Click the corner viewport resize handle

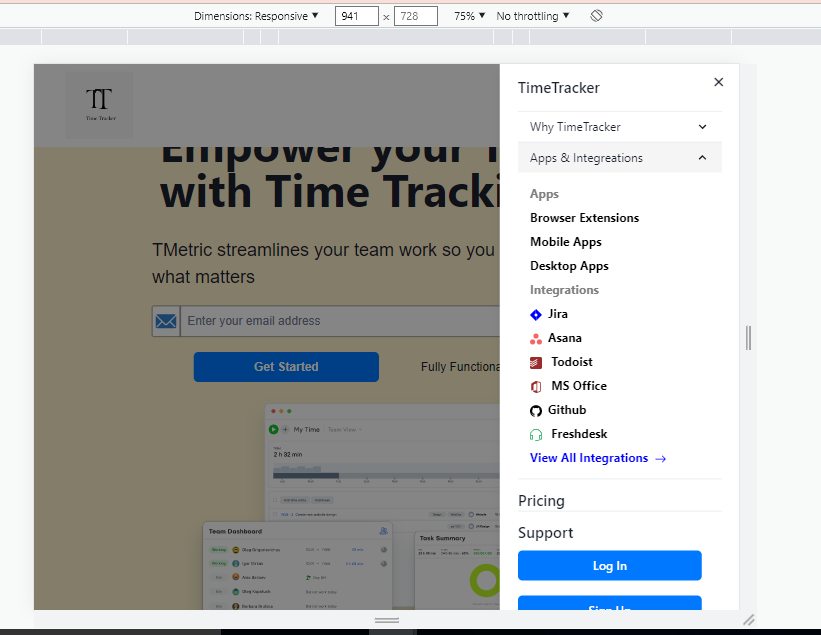click(x=749, y=620)
